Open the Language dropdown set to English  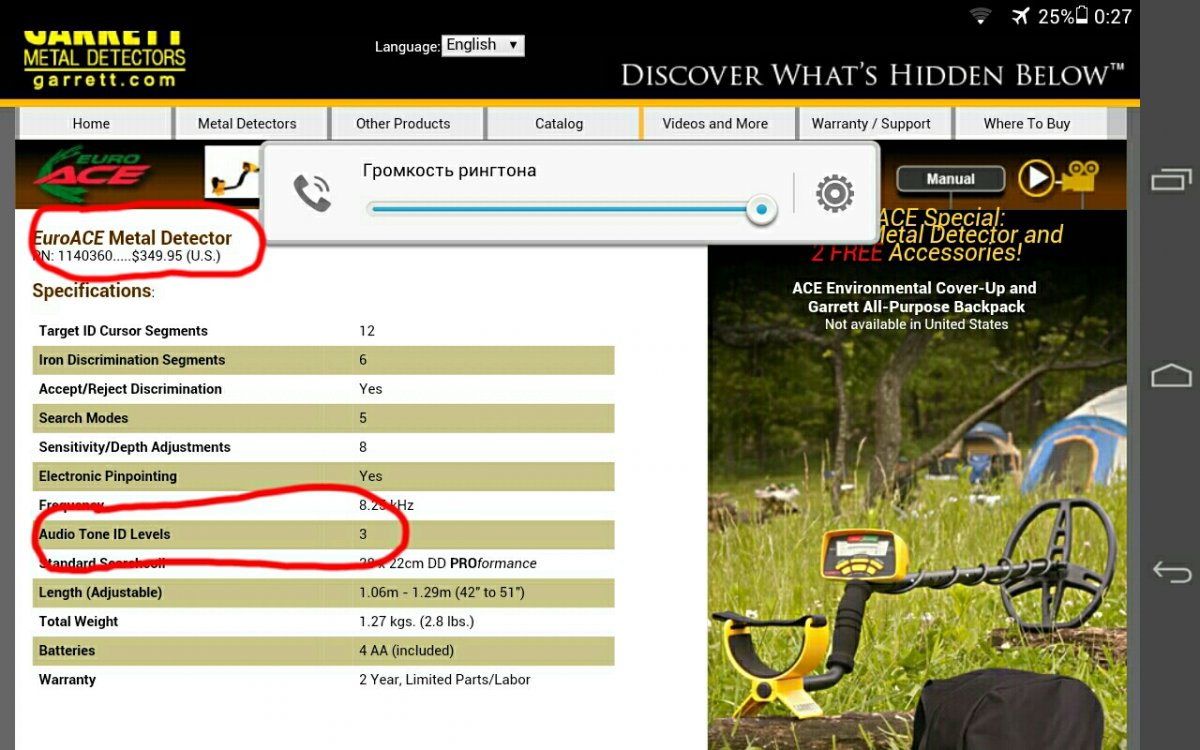(483, 45)
